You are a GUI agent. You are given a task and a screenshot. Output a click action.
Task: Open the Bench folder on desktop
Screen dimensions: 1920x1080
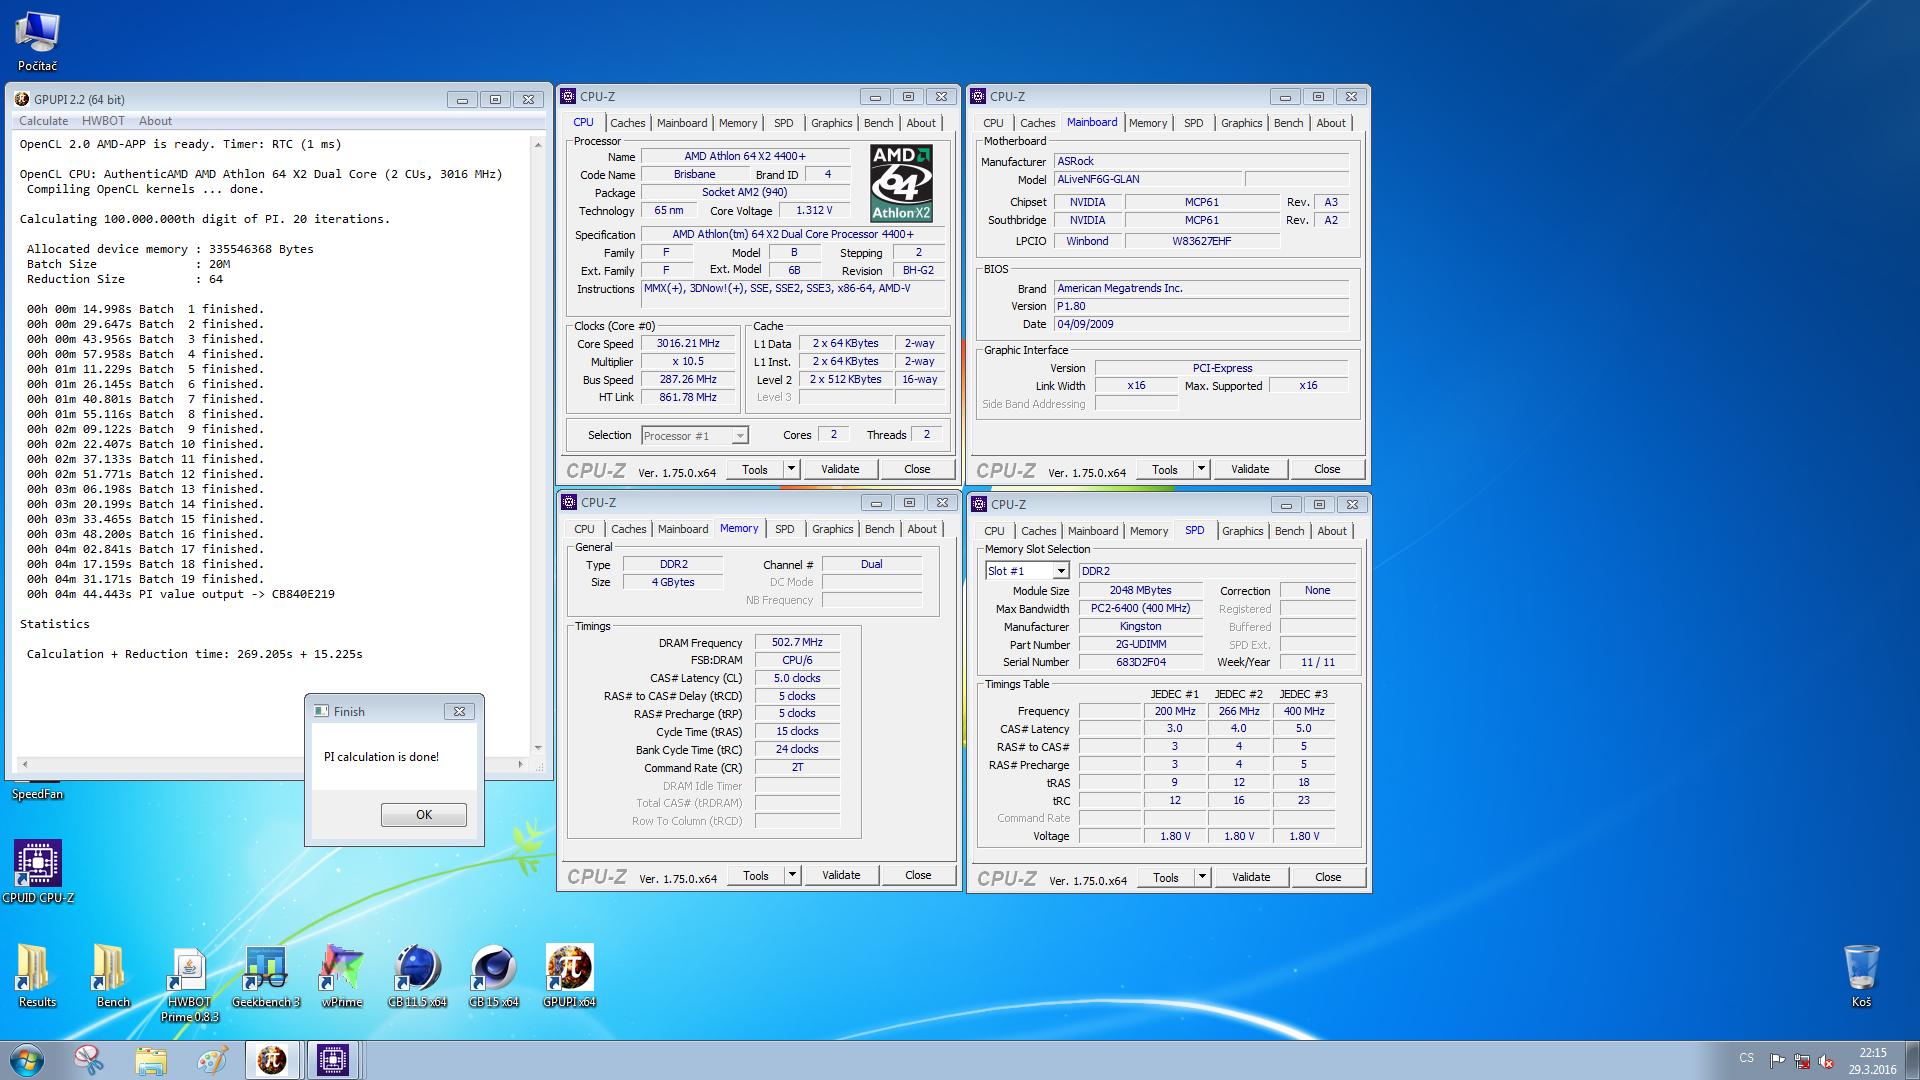point(112,976)
